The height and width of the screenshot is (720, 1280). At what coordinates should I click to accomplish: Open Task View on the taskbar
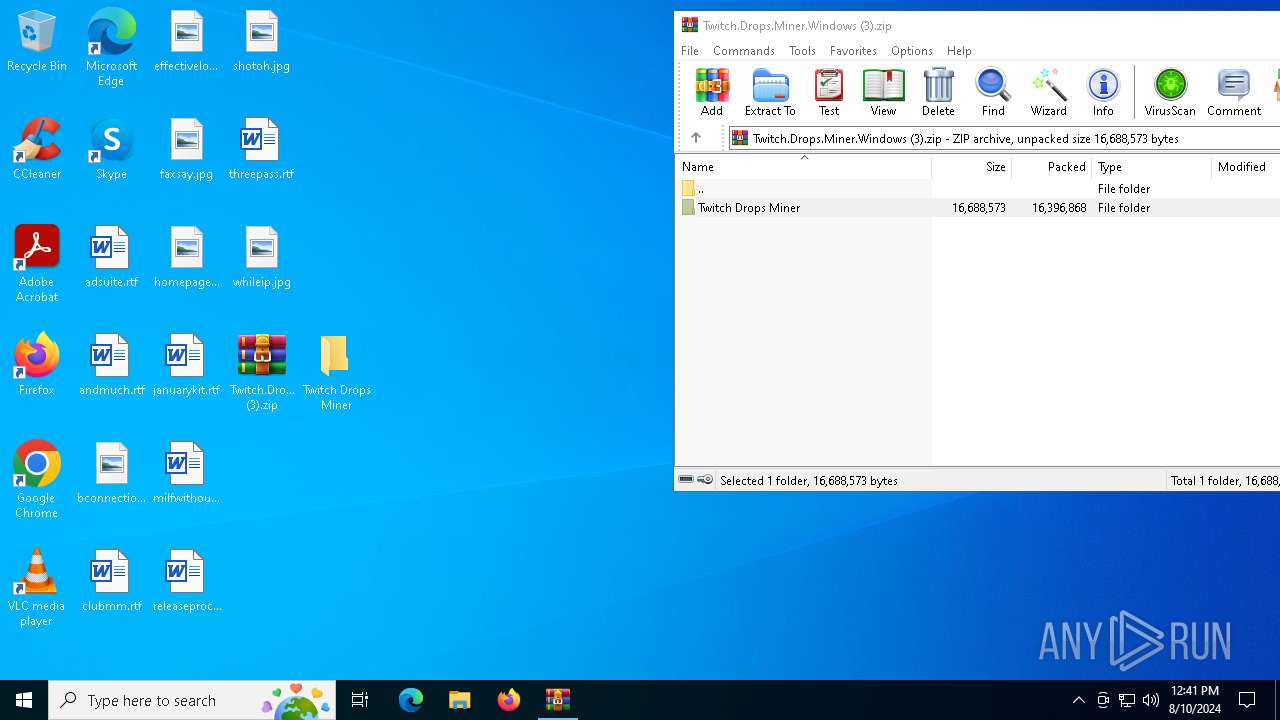360,700
